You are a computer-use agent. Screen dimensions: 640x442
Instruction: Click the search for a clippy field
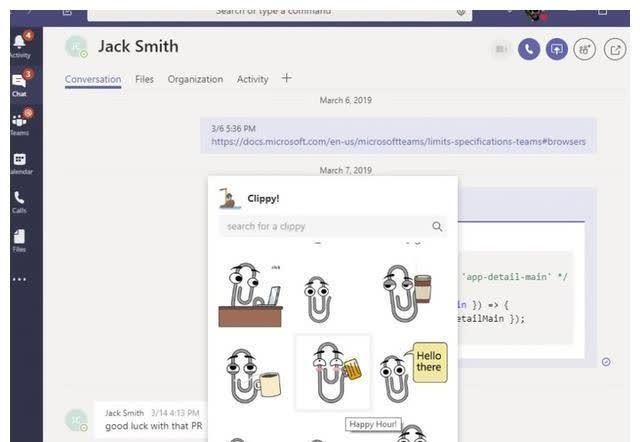point(333,226)
